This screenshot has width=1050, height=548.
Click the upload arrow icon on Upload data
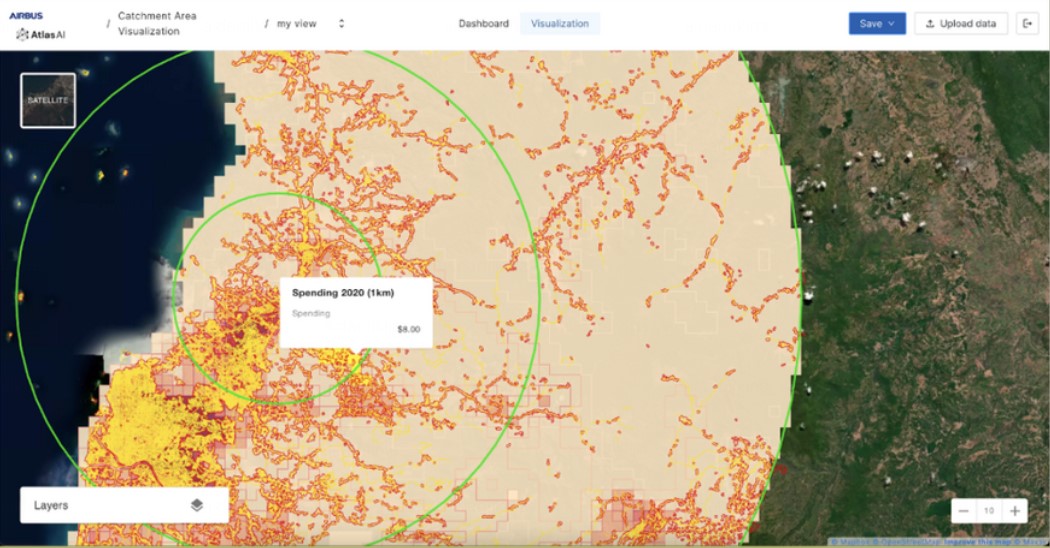point(929,23)
